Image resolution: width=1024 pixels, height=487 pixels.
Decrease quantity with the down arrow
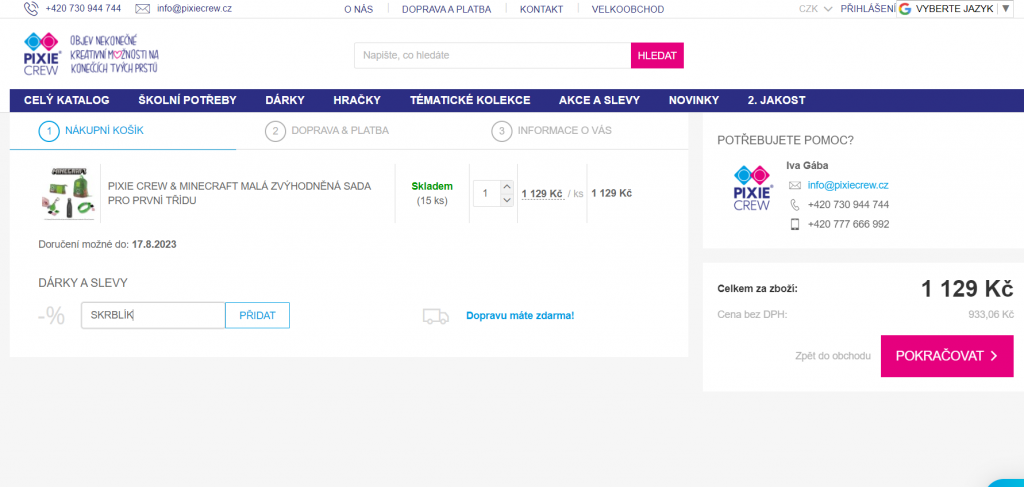(507, 200)
